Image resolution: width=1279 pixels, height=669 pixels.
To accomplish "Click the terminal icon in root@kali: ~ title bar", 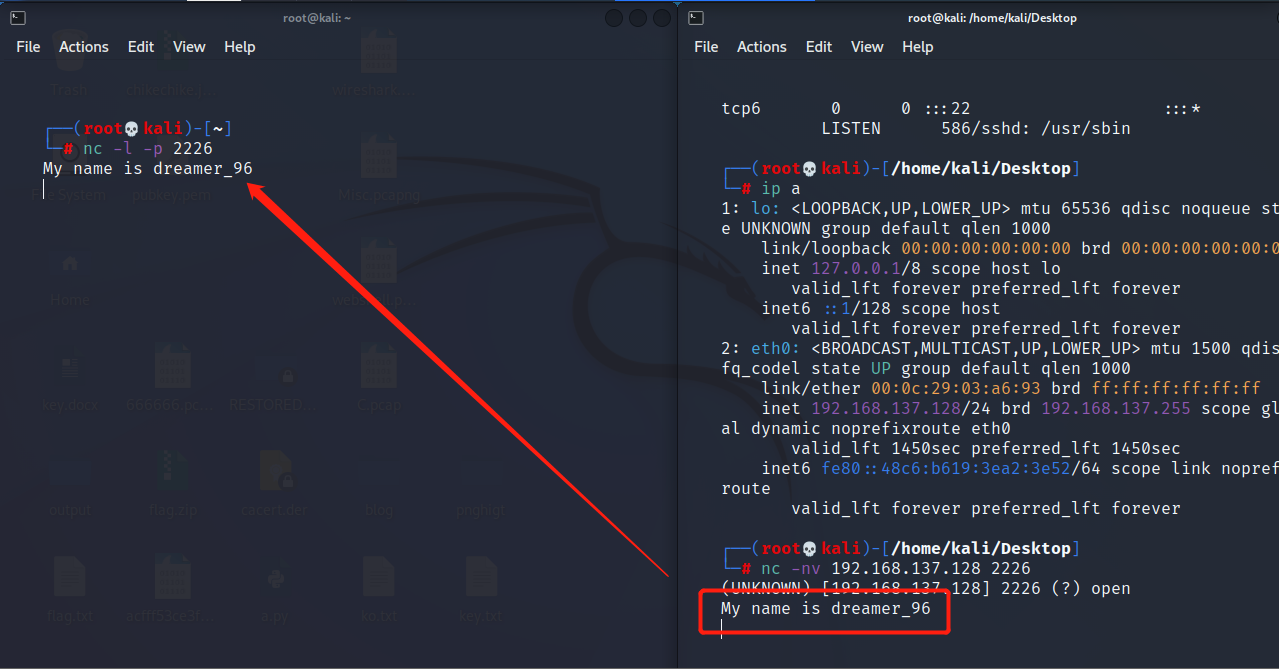I will coord(18,18).
